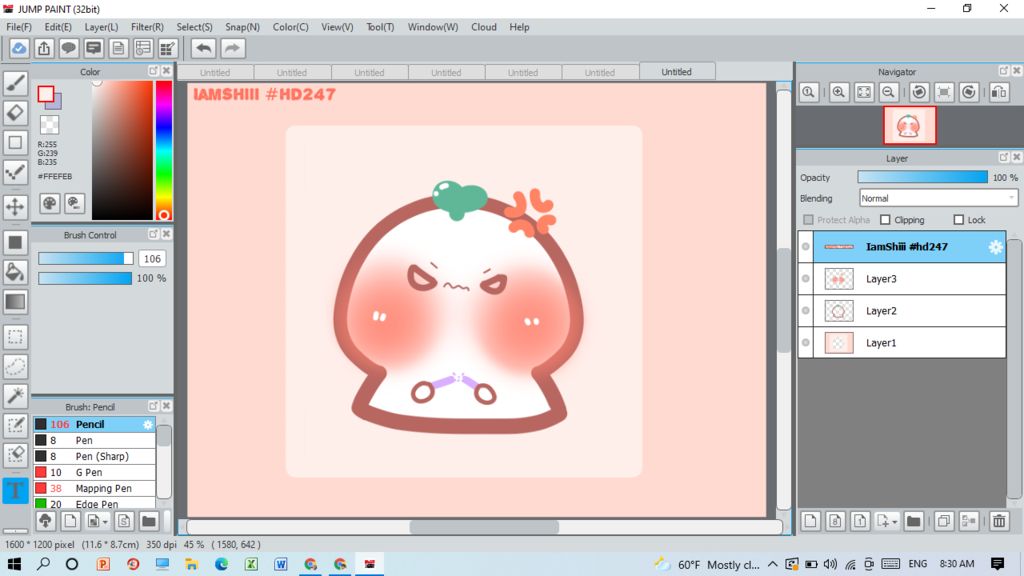Select the Pen brush in list

click(95, 440)
